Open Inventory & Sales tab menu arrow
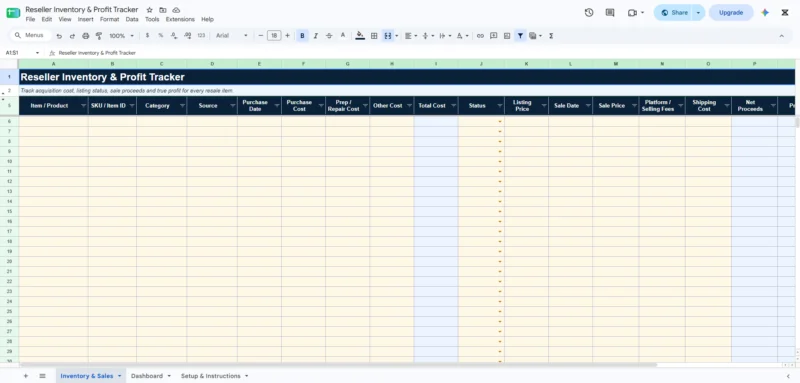Image resolution: width=800 pixels, height=383 pixels. coord(119,376)
